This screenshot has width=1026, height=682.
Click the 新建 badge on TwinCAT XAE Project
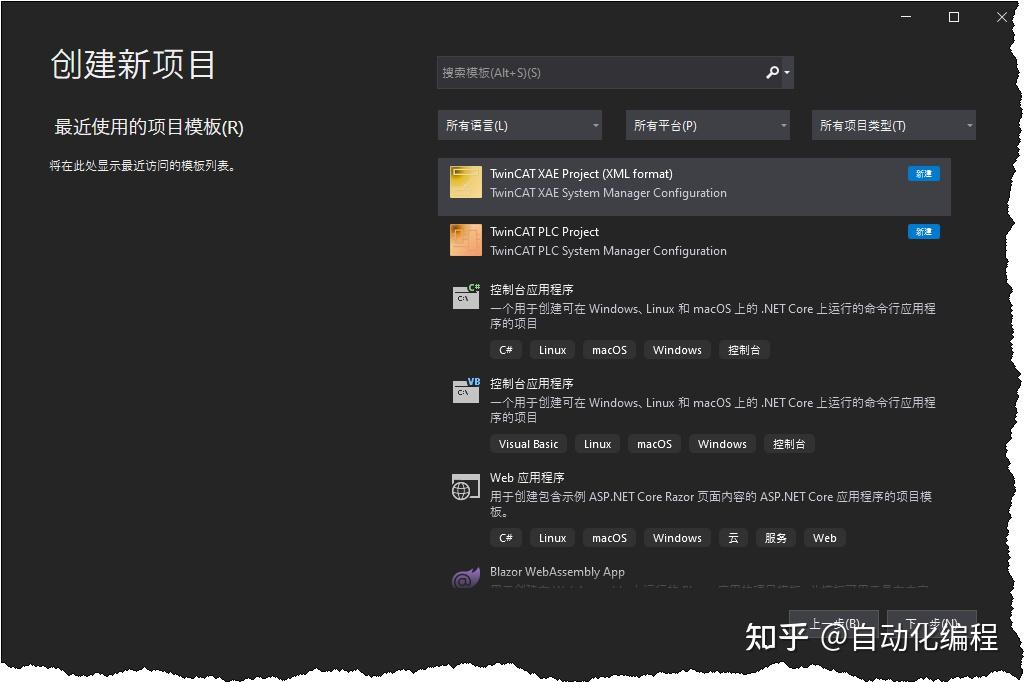(x=923, y=173)
